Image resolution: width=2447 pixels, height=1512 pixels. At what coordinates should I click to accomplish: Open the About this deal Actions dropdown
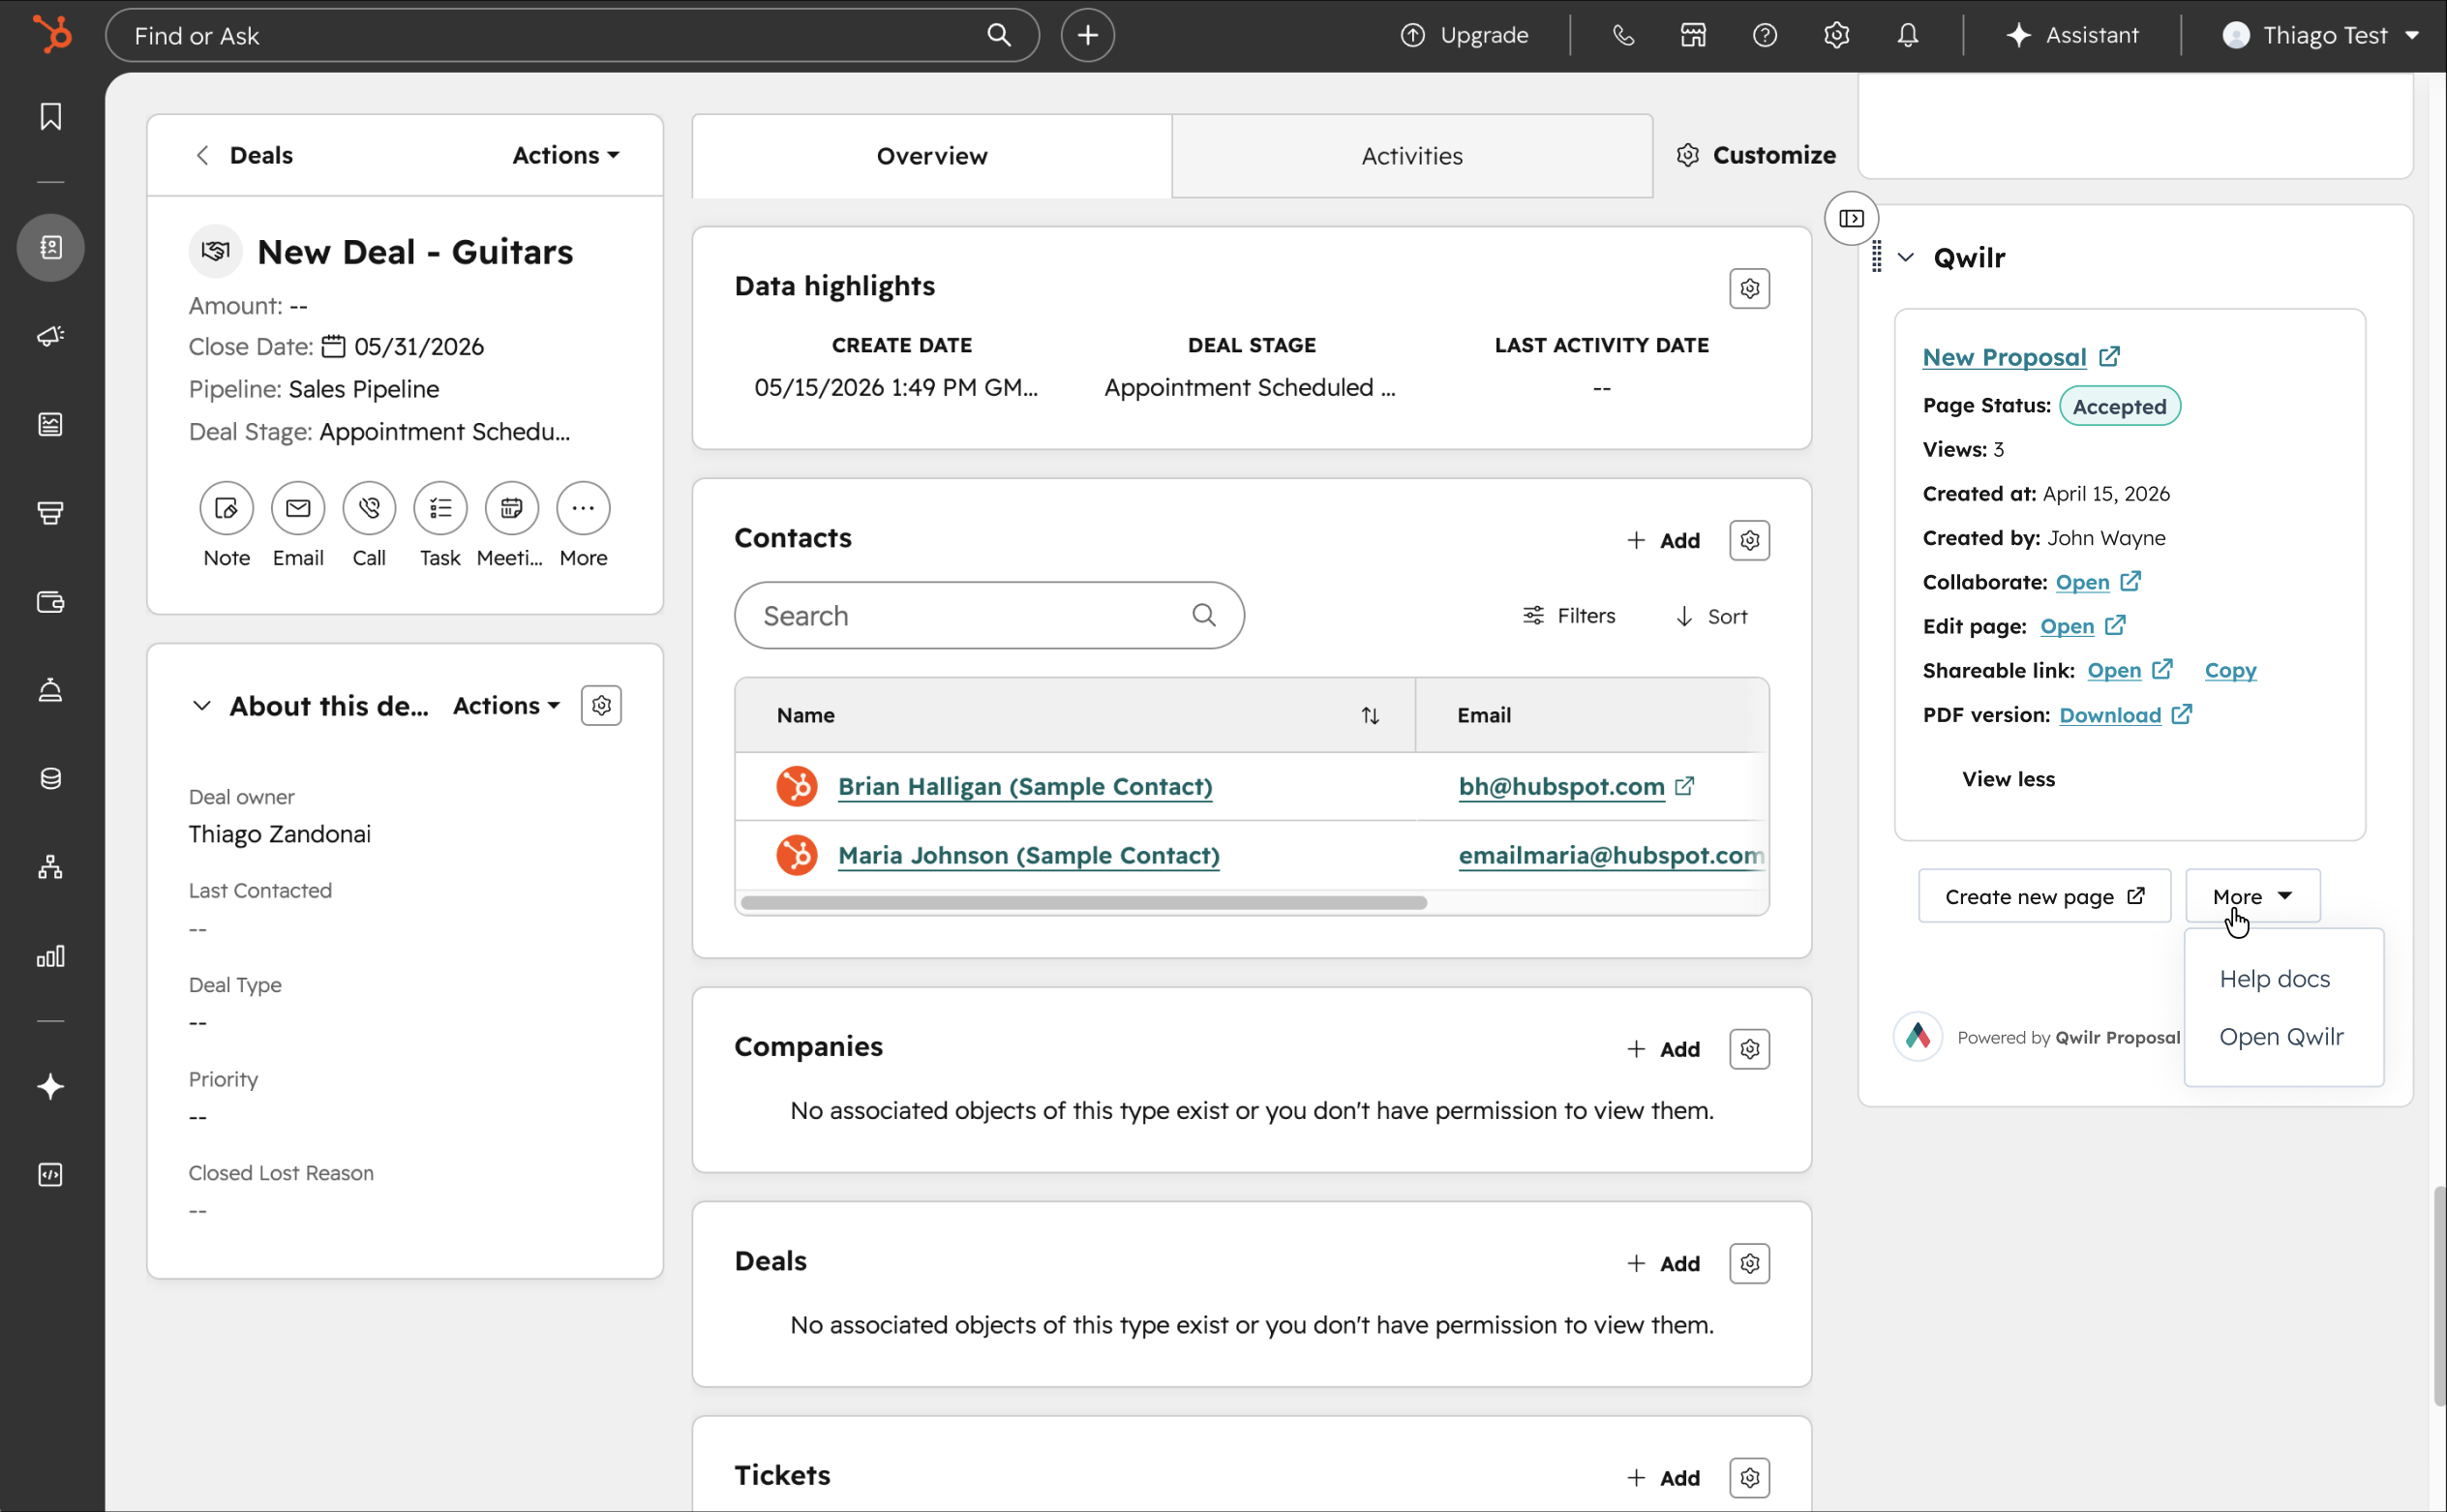pos(506,705)
